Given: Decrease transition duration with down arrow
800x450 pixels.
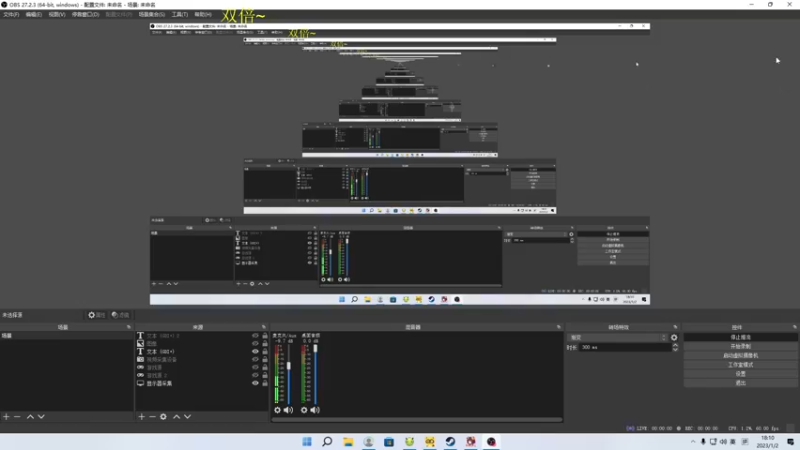Looking at the screenshot, I should click(675, 349).
